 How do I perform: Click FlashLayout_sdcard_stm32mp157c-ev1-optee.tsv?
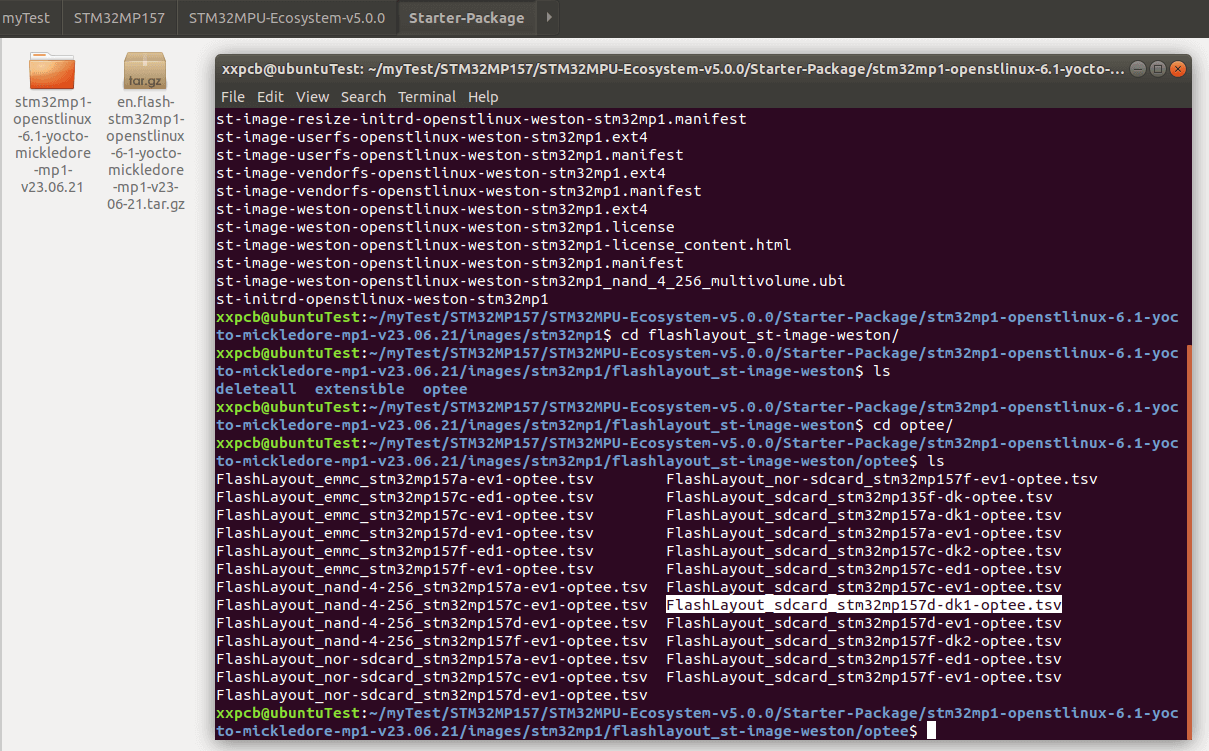pos(864,587)
